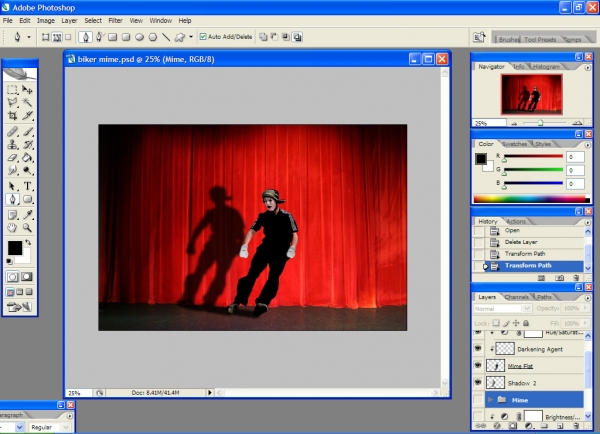Click the Brushes tab in palette well
This screenshot has height=434, width=600.
[x=509, y=39]
